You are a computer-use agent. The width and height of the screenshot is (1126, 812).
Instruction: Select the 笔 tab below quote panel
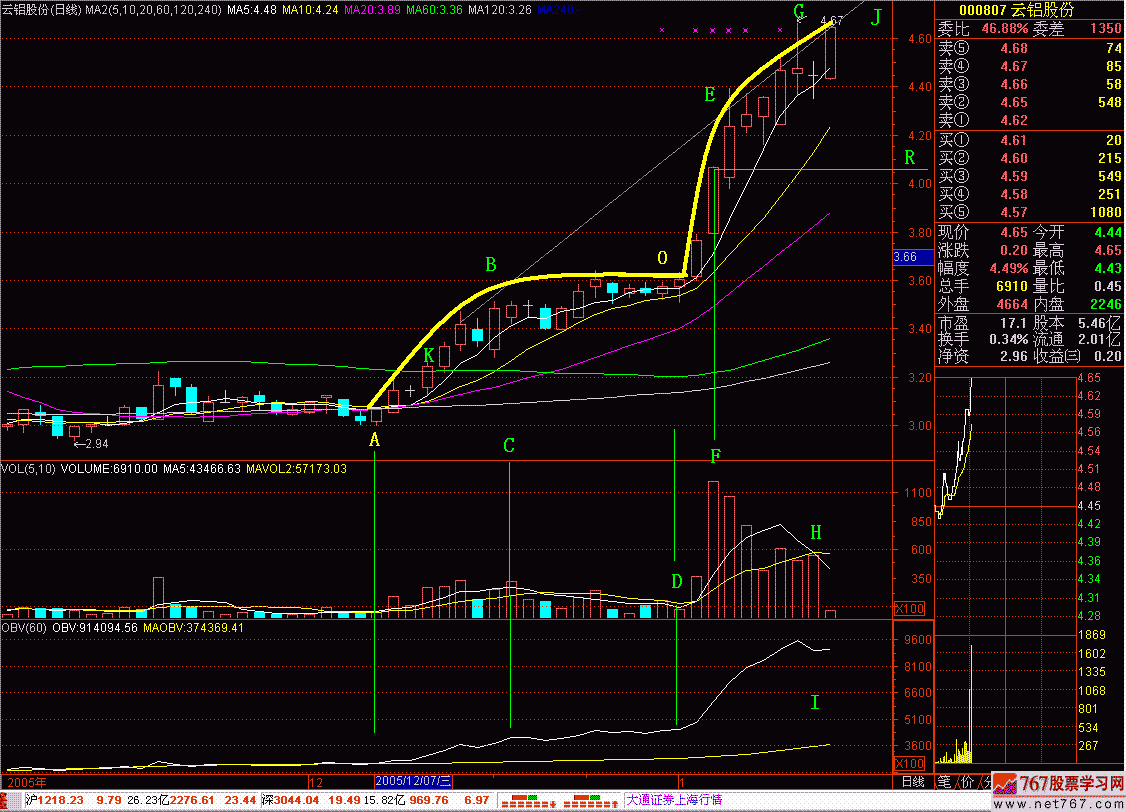[x=942, y=780]
